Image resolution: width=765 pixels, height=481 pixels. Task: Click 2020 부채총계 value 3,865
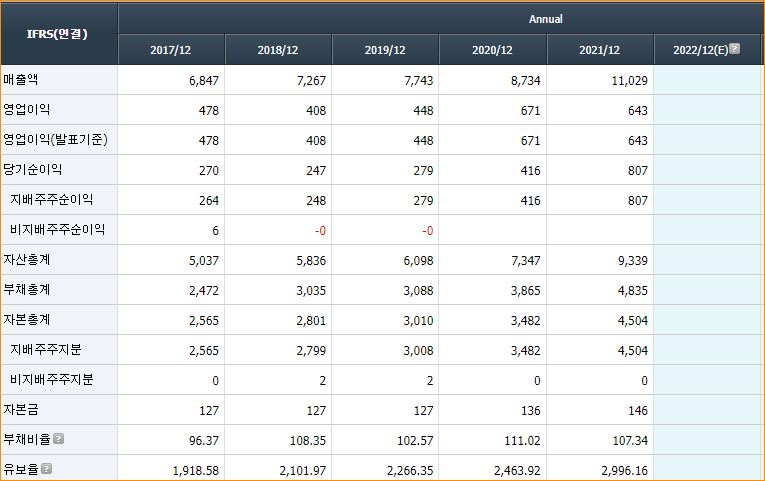tap(526, 291)
